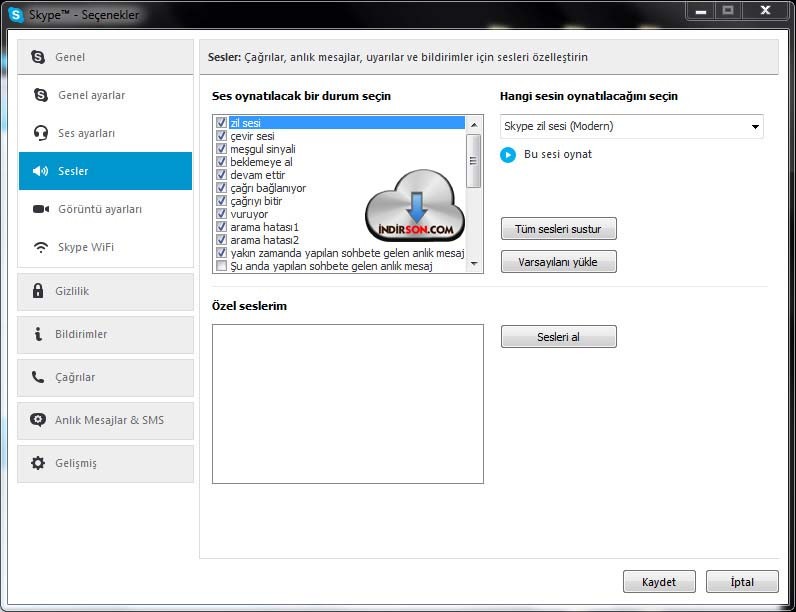This screenshot has height=612, width=796.
Task: Click scroll-up arrow of sound events list
Action: (474, 125)
